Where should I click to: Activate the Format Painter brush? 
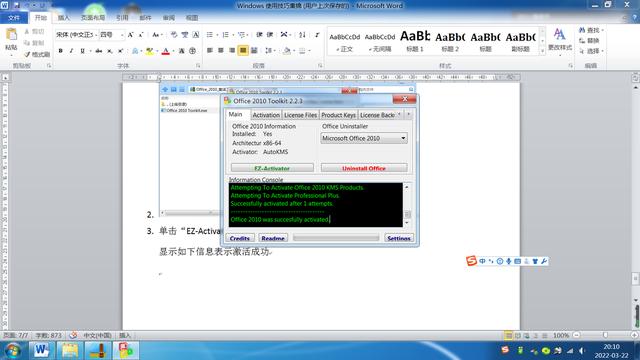coord(37,54)
